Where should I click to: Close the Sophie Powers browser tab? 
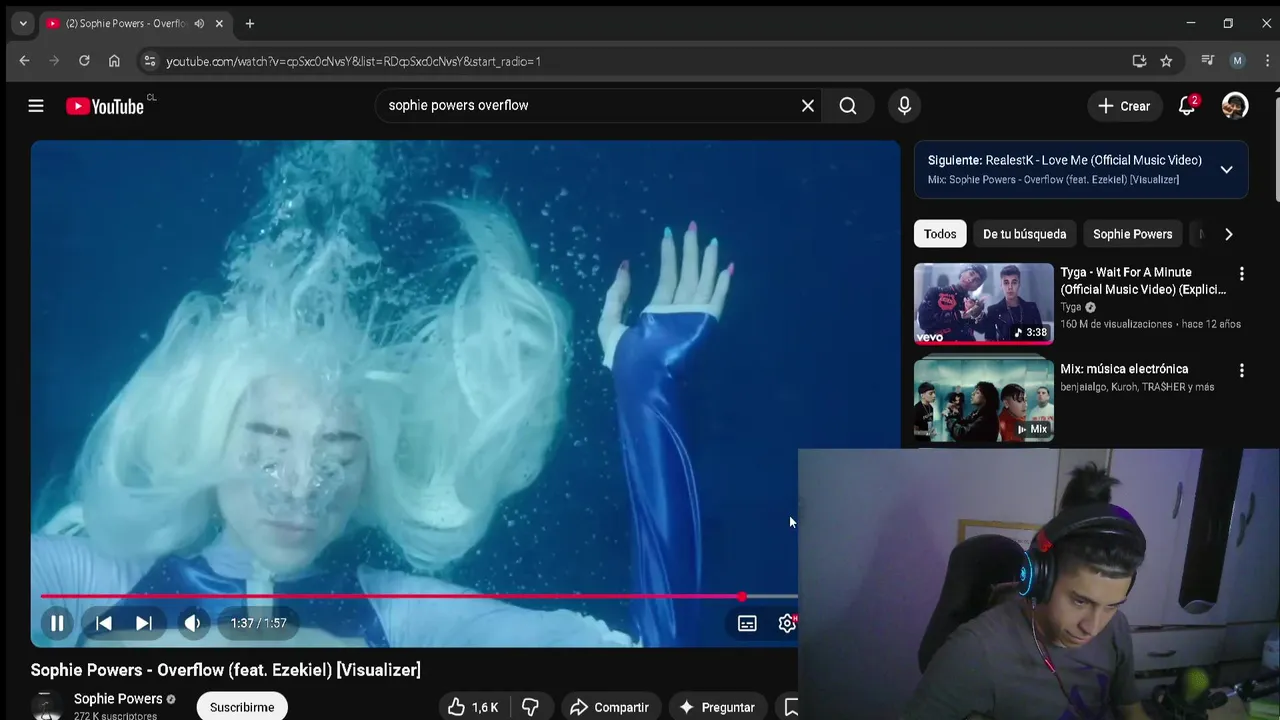(219, 23)
